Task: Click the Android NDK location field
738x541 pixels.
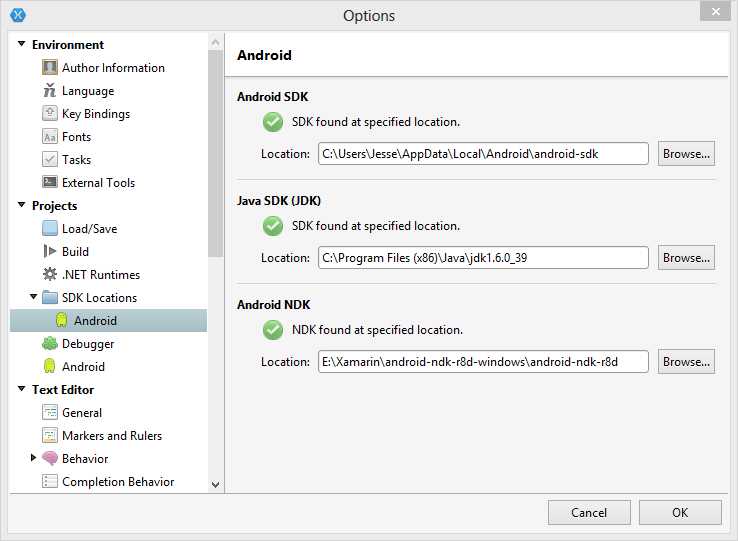Action: pos(483,362)
